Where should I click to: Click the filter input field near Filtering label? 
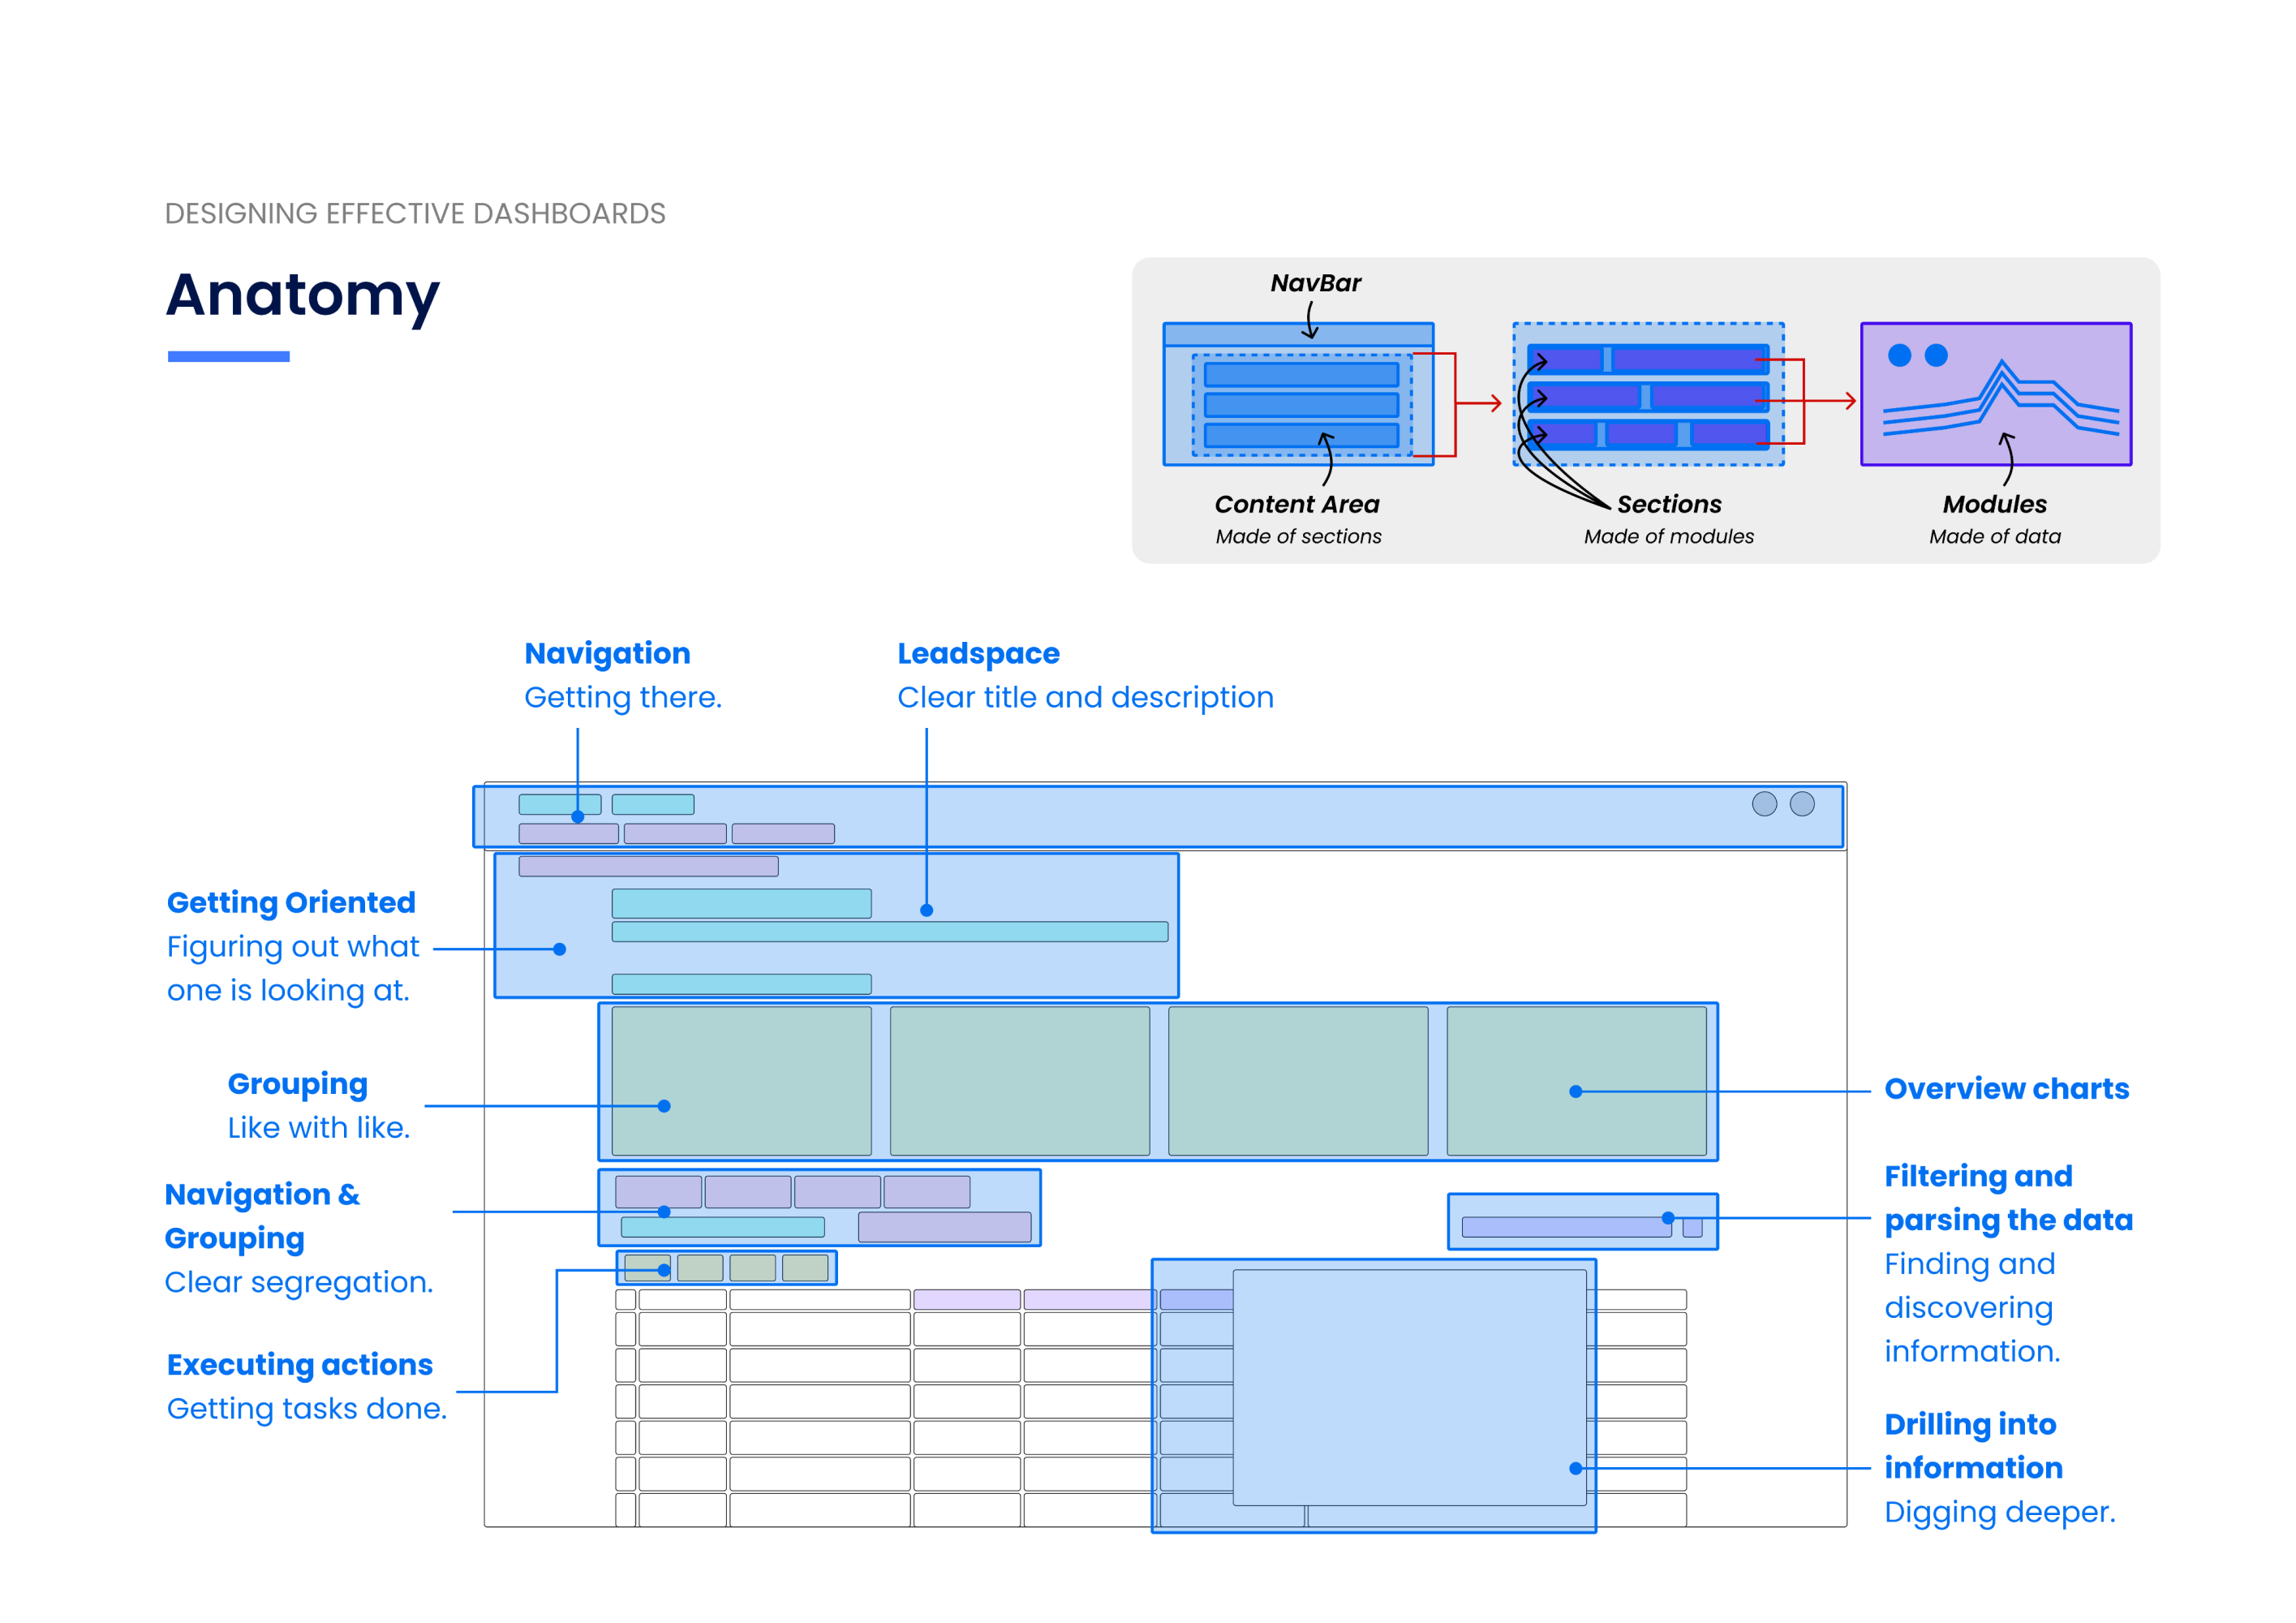1566,1227
